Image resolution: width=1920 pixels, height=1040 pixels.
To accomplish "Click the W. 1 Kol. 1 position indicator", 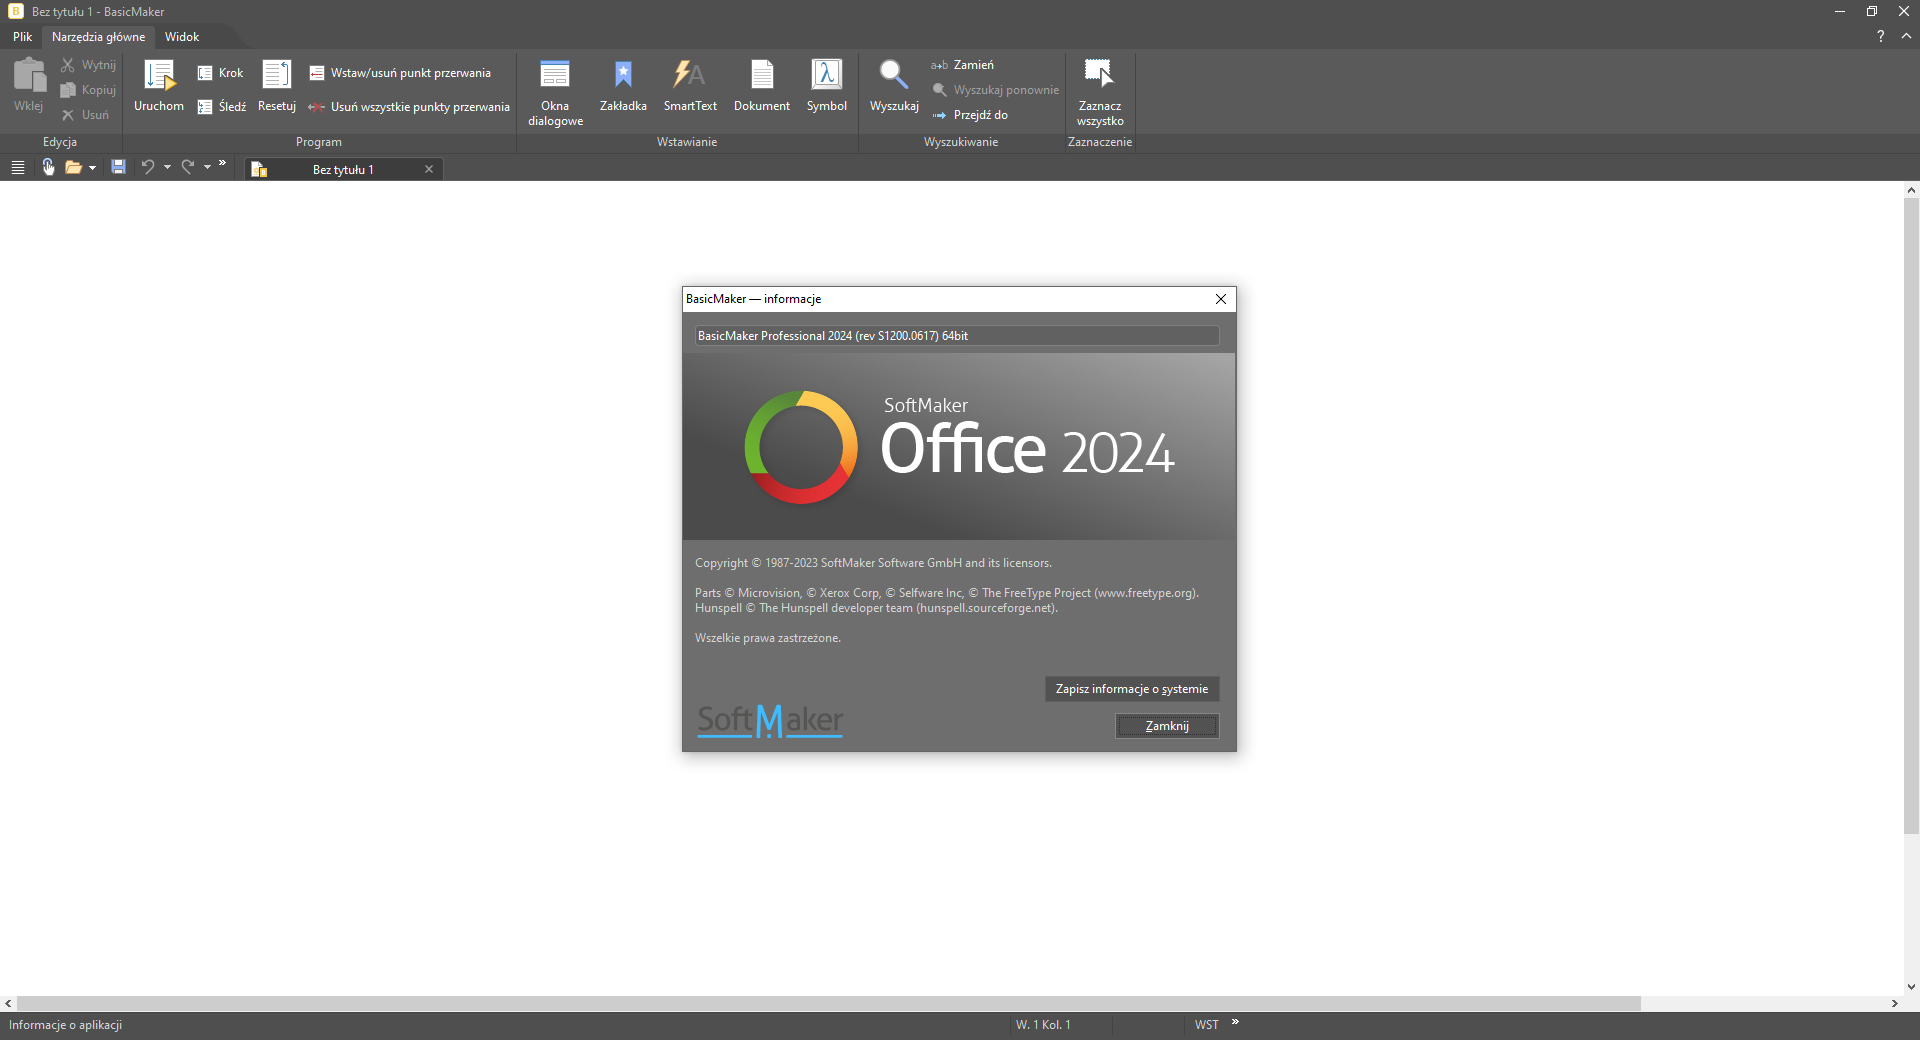I will (x=1043, y=1025).
